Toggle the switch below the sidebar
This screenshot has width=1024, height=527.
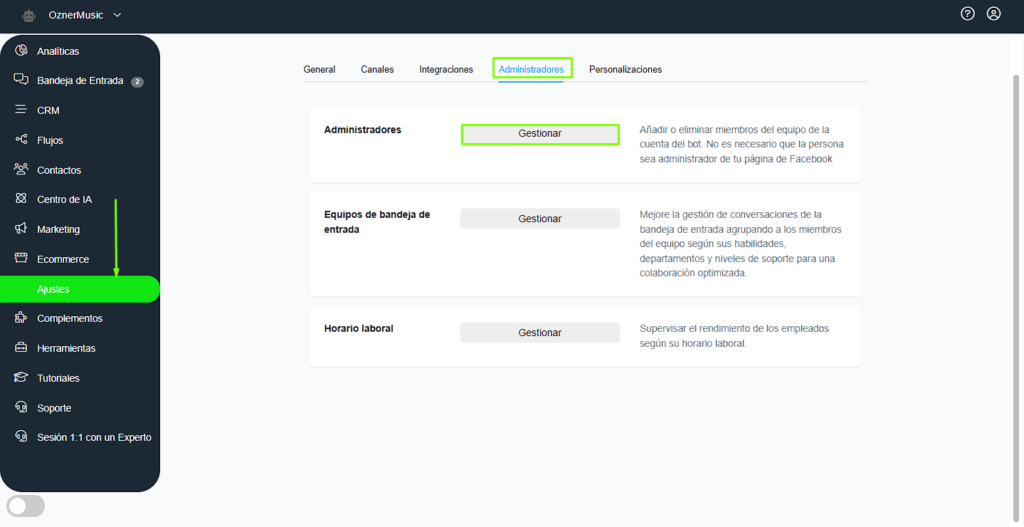[26, 506]
